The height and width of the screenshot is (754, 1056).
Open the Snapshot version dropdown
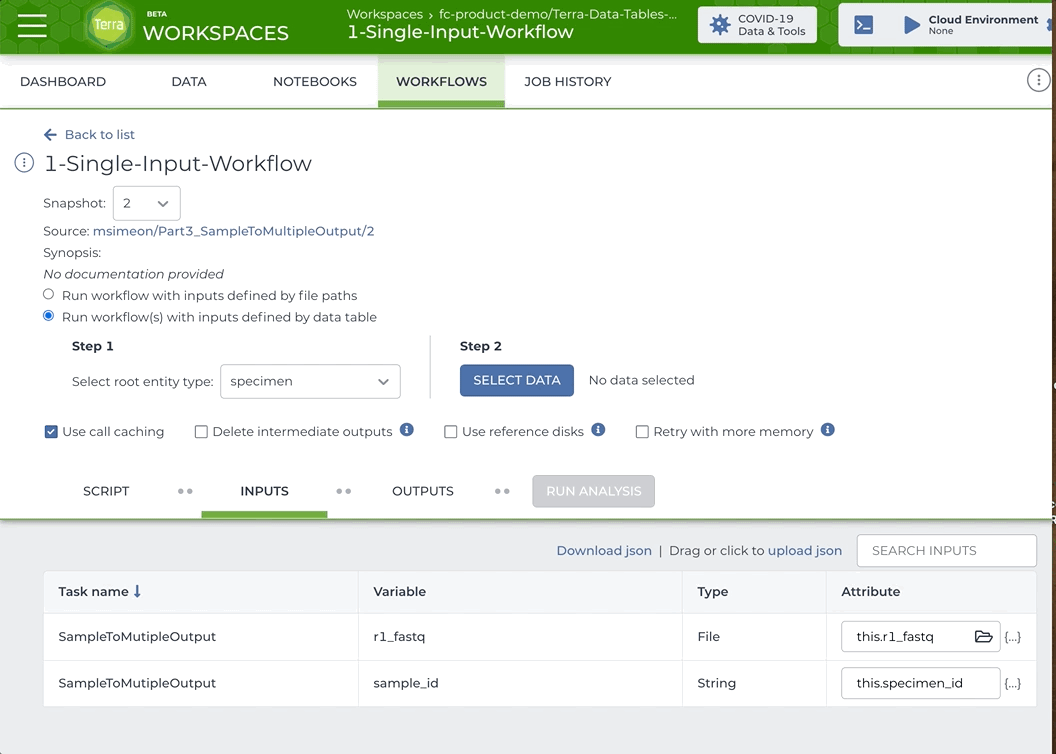coord(146,203)
